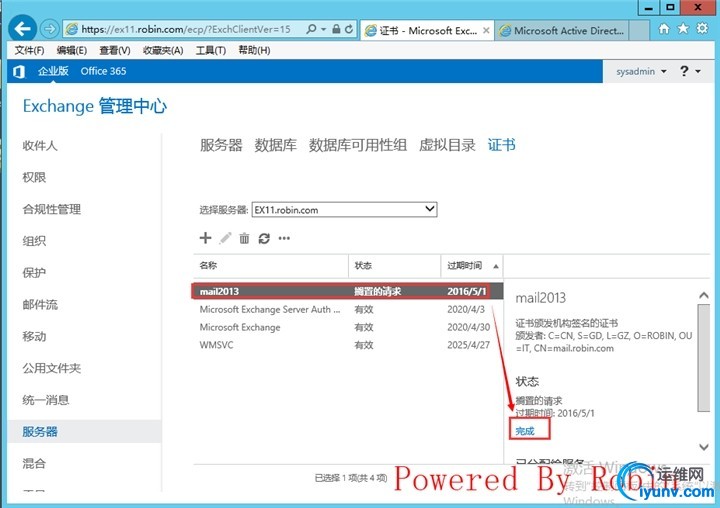The width and height of the screenshot is (720, 508).
Task: Open the help question mark menu
Action: tap(689, 71)
